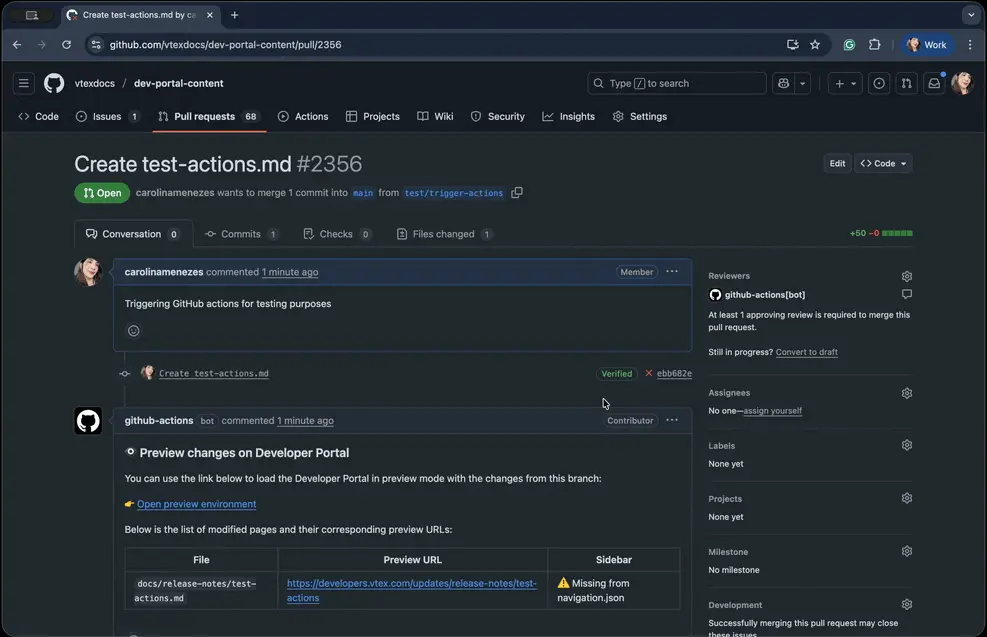Click github-actions comment timestamp link

coord(305,420)
